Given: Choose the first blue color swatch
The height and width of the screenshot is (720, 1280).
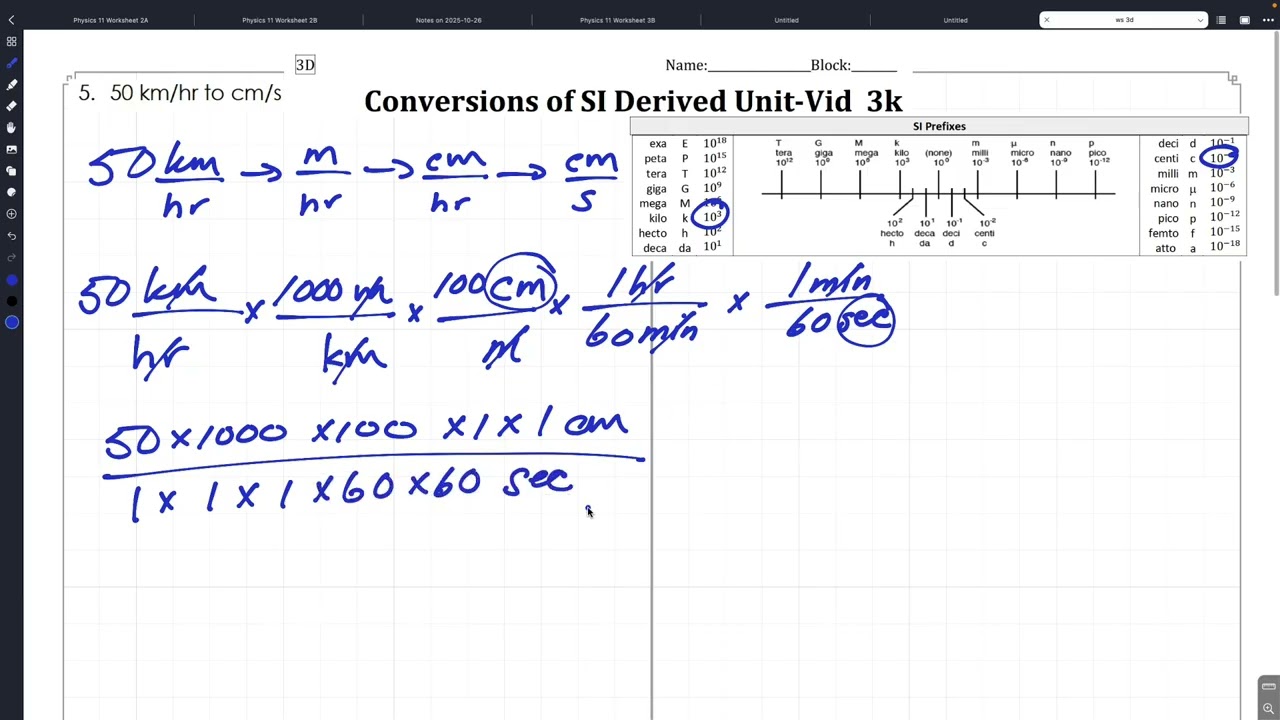Looking at the screenshot, I should click(11, 280).
